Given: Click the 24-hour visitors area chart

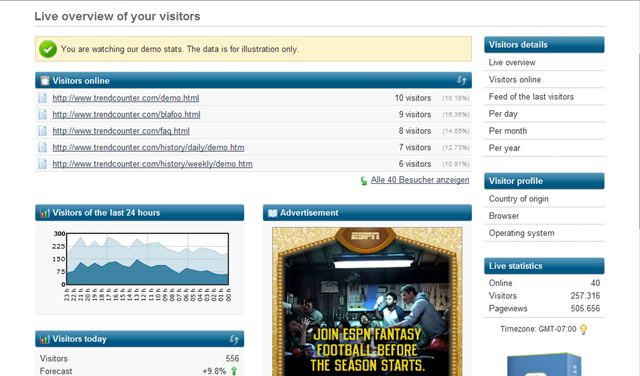Looking at the screenshot, I should coord(147,259).
